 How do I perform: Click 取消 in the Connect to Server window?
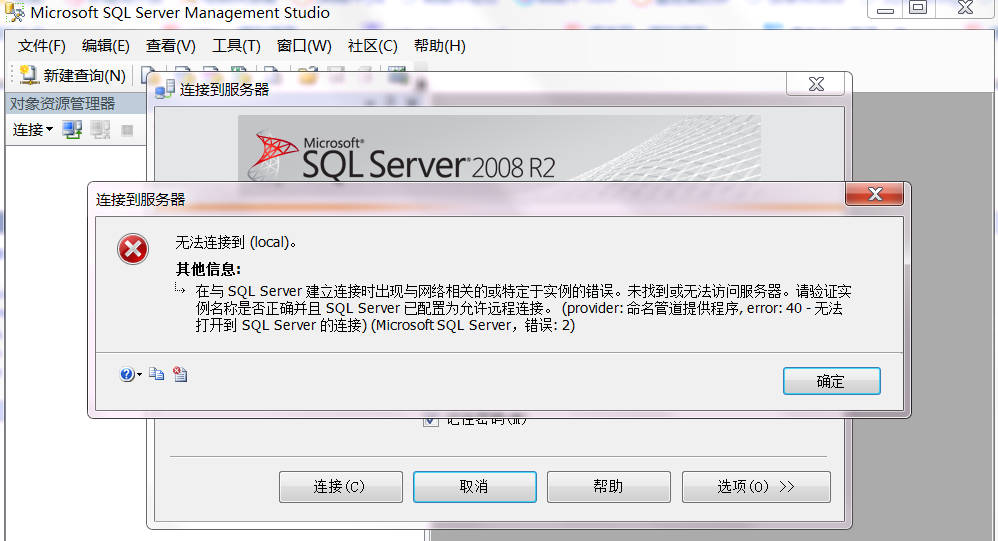(475, 487)
